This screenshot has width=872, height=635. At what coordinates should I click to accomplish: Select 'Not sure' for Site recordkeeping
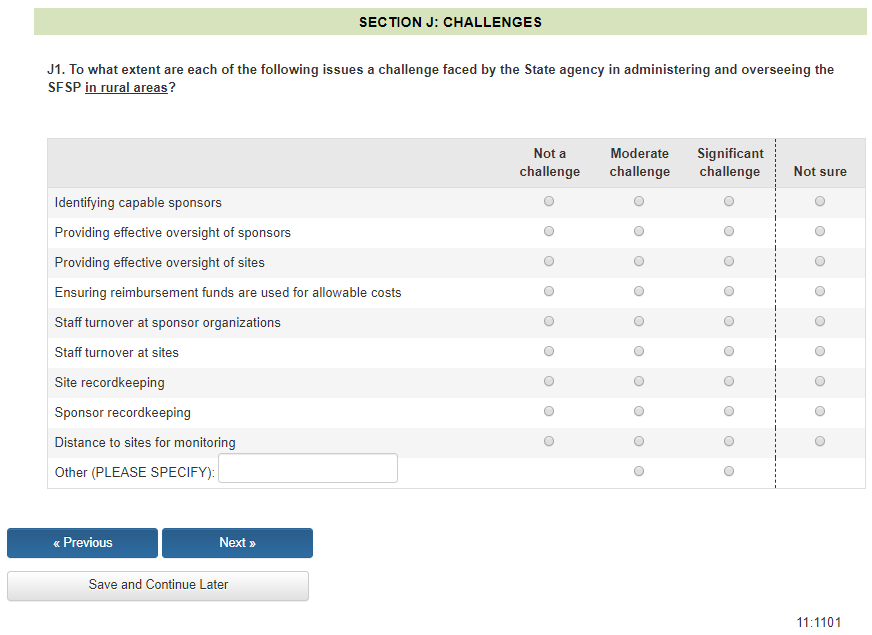point(820,382)
